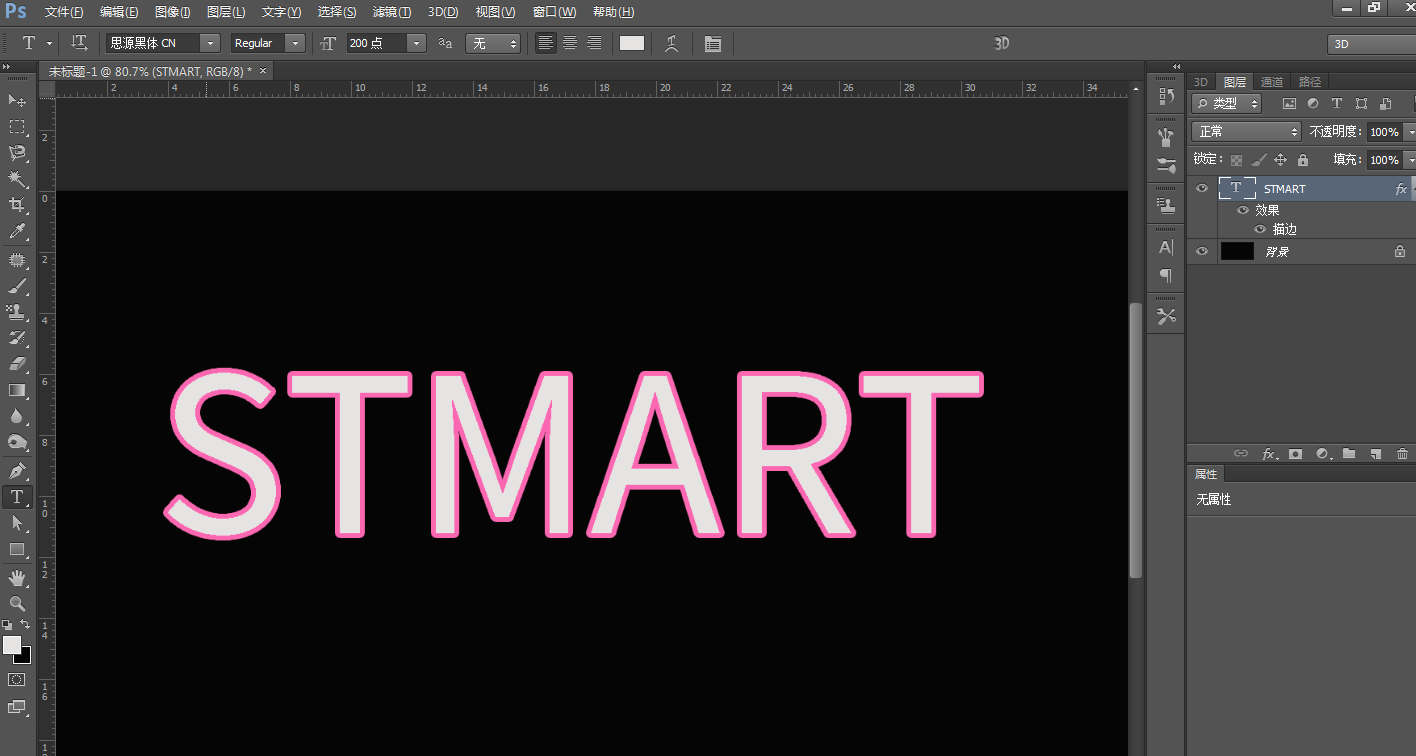Screen dimensions: 1416x756
Task: Select the Zoom tool
Action: coord(17,603)
